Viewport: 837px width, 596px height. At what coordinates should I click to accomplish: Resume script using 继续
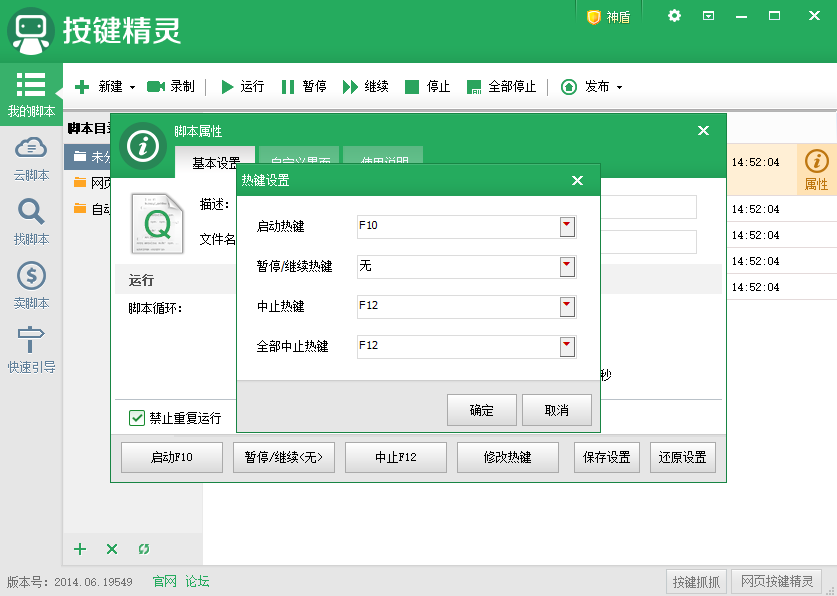(x=366, y=87)
